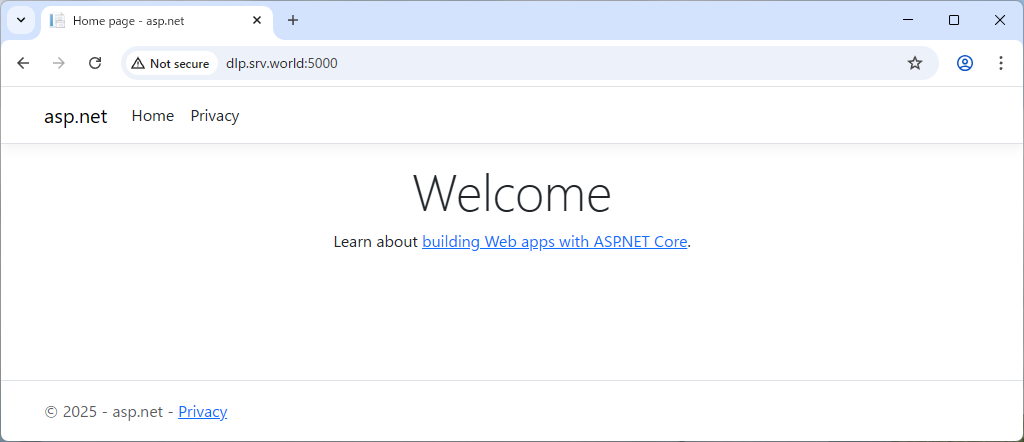The width and height of the screenshot is (1024, 442).
Task: Minimize the browser window
Action: pos(907,20)
